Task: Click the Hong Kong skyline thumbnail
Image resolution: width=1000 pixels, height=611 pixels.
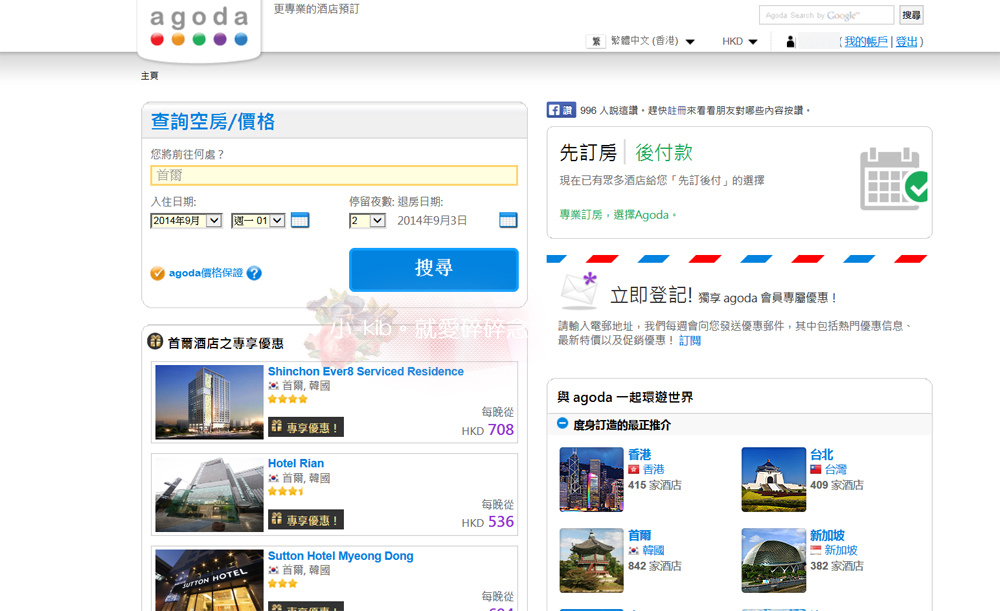Action: coord(591,480)
